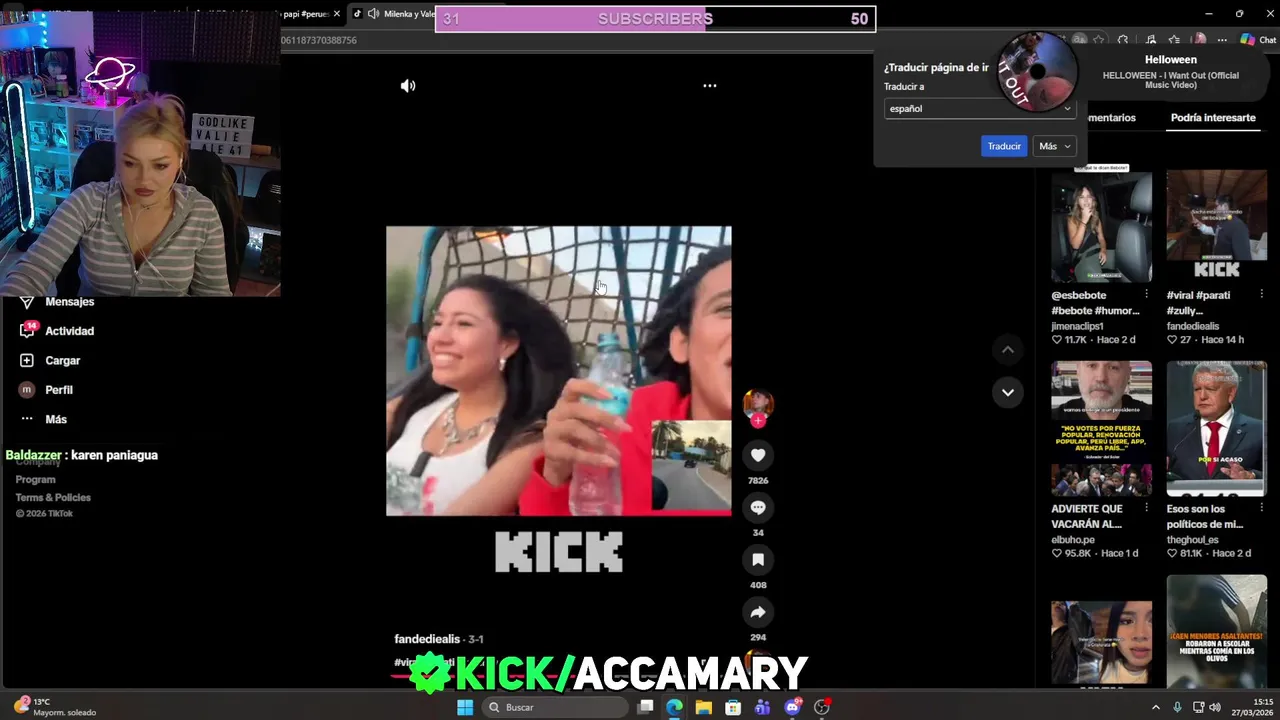
Task: Open the microphone icon in system tray
Action: tap(1177, 707)
